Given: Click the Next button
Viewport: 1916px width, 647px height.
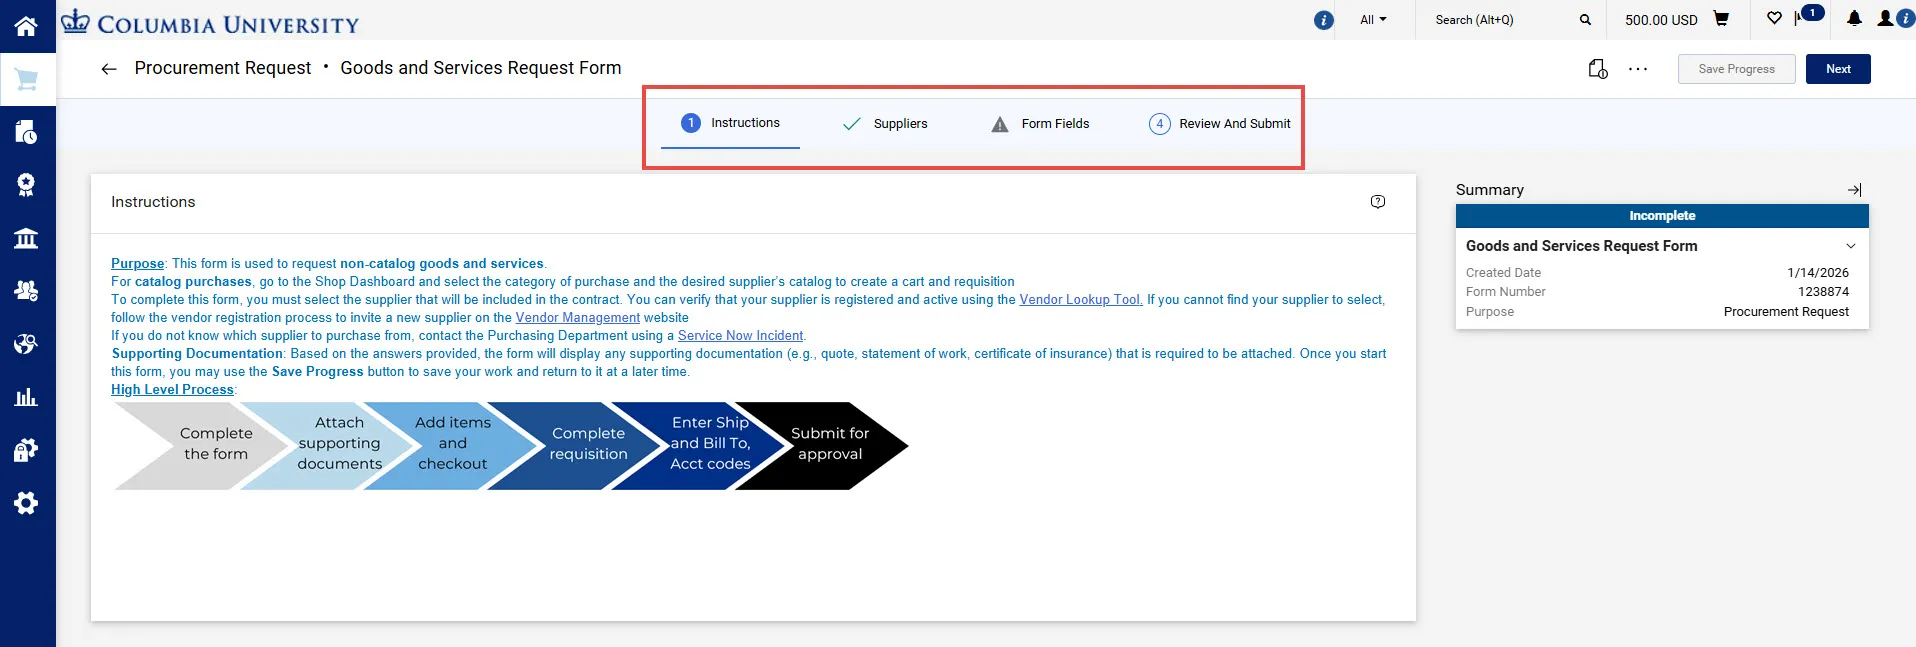Looking at the screenshot, I should click(x=1838, y=69).
